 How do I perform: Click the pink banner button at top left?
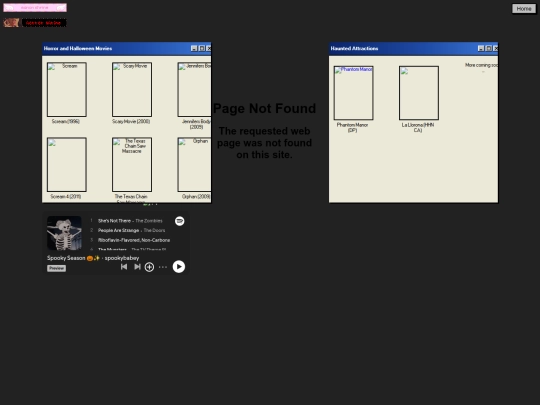[35, 8]
